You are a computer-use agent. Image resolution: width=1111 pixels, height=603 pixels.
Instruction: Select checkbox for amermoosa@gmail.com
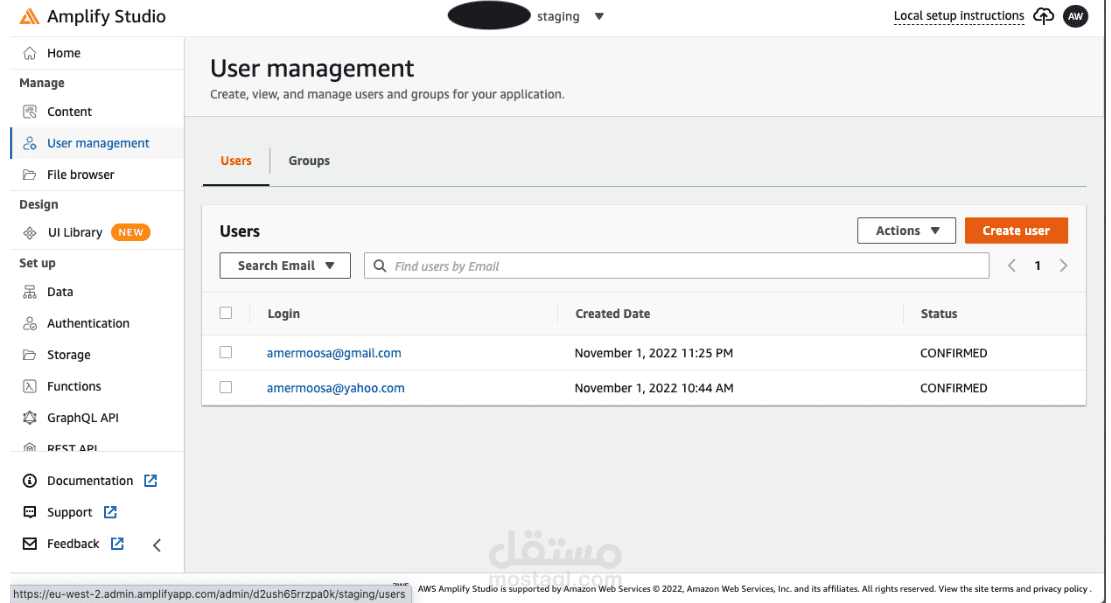pyautogui.click(x=226, y=352)
